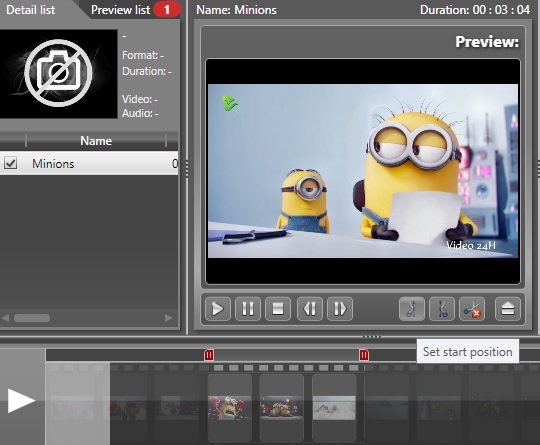The image size is (540, 445).
Task: Select the Minions row in the list
Action: [x=89, y=163]
